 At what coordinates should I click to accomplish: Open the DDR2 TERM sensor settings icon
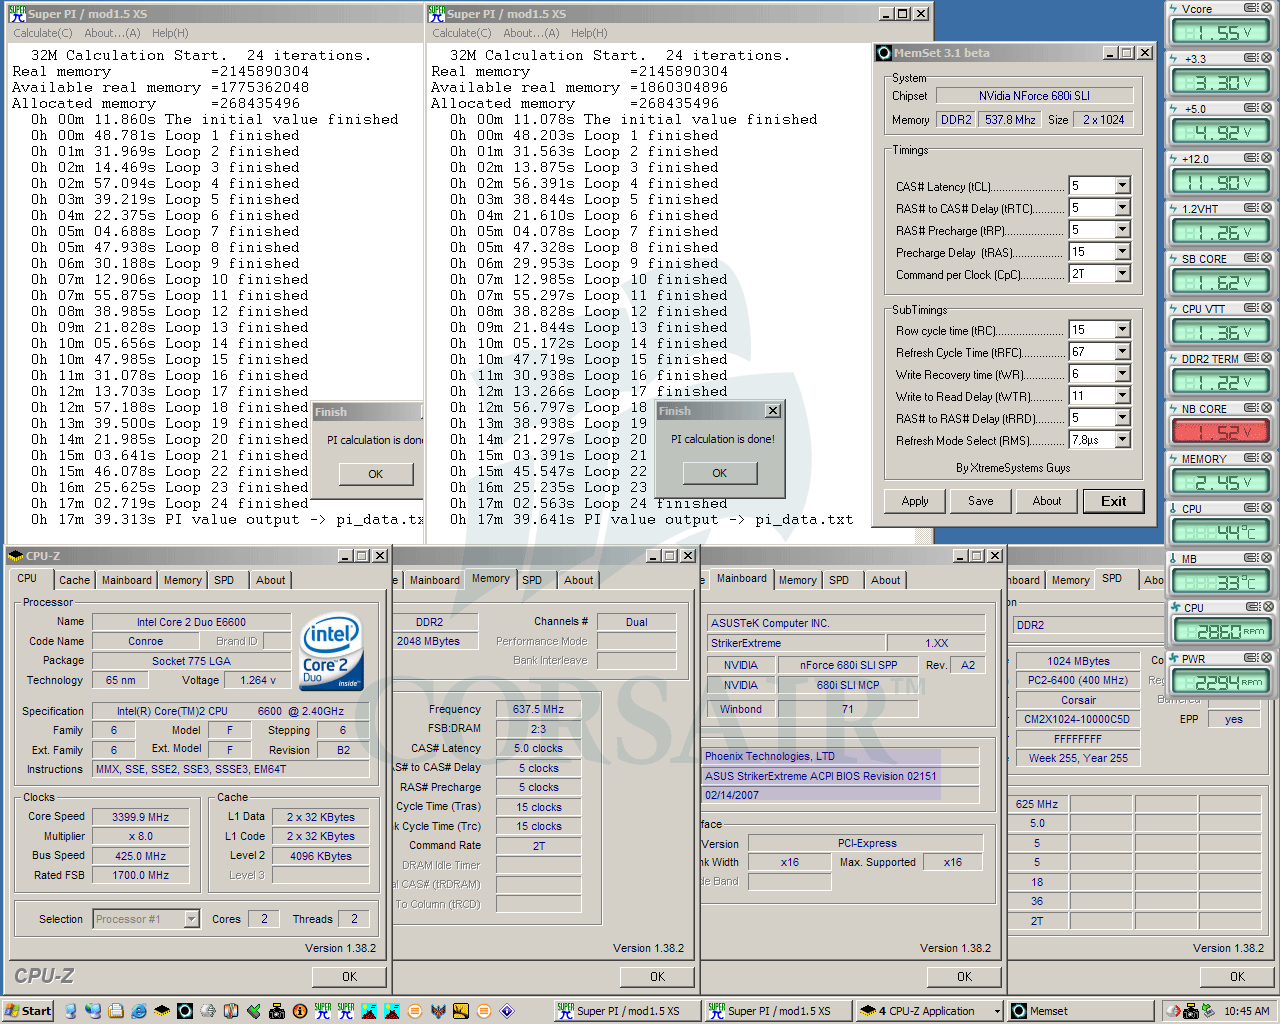[x=1250, y=358]
